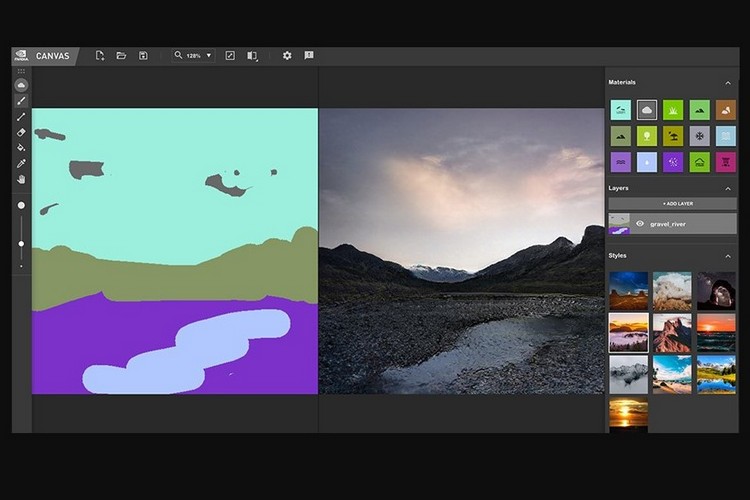The image size is (750, 500).
Task: Click the generated landscape output image
Action: coord(462,251)
